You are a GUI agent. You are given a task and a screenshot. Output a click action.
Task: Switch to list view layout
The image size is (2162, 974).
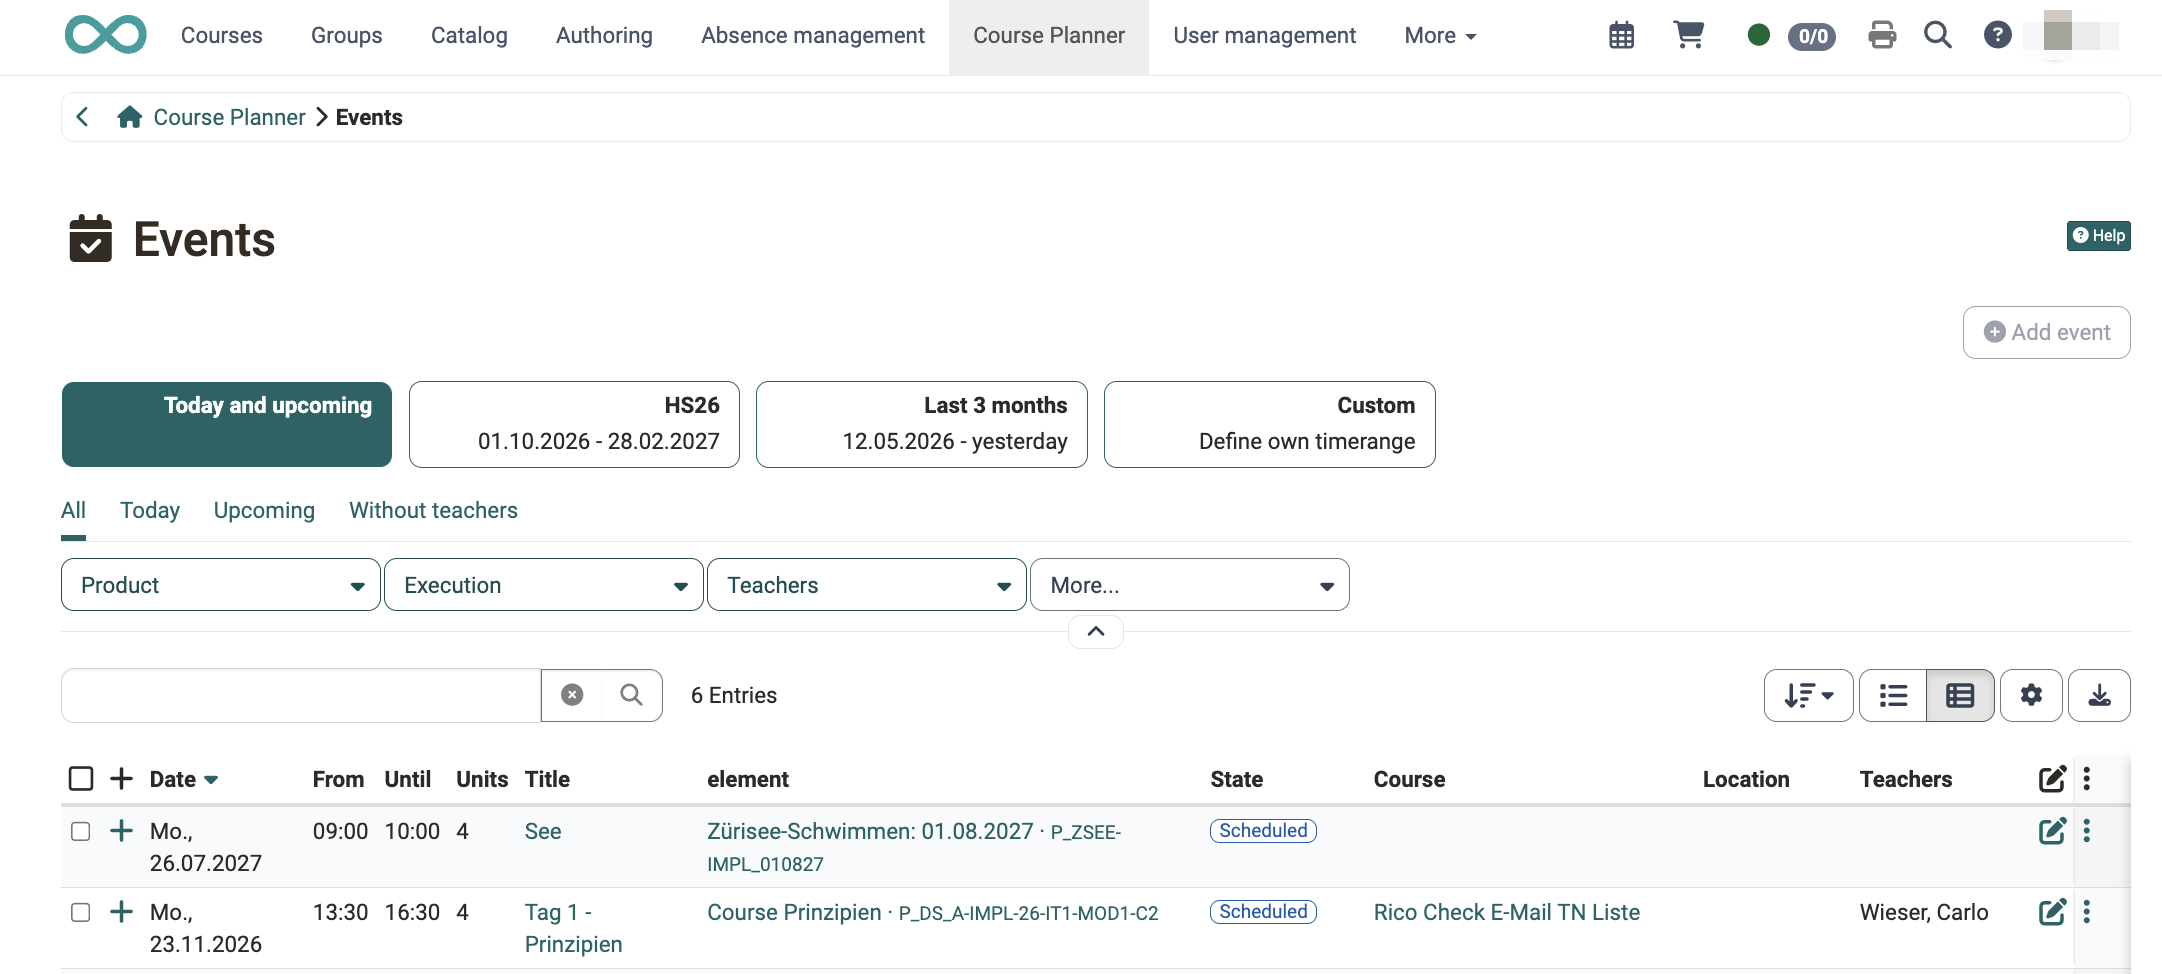coord(1893,695)
